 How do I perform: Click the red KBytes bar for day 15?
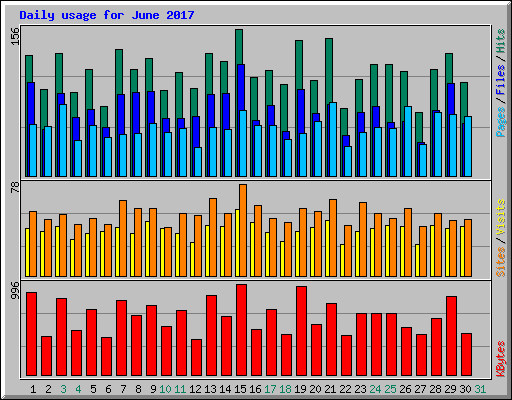[242, 330]
